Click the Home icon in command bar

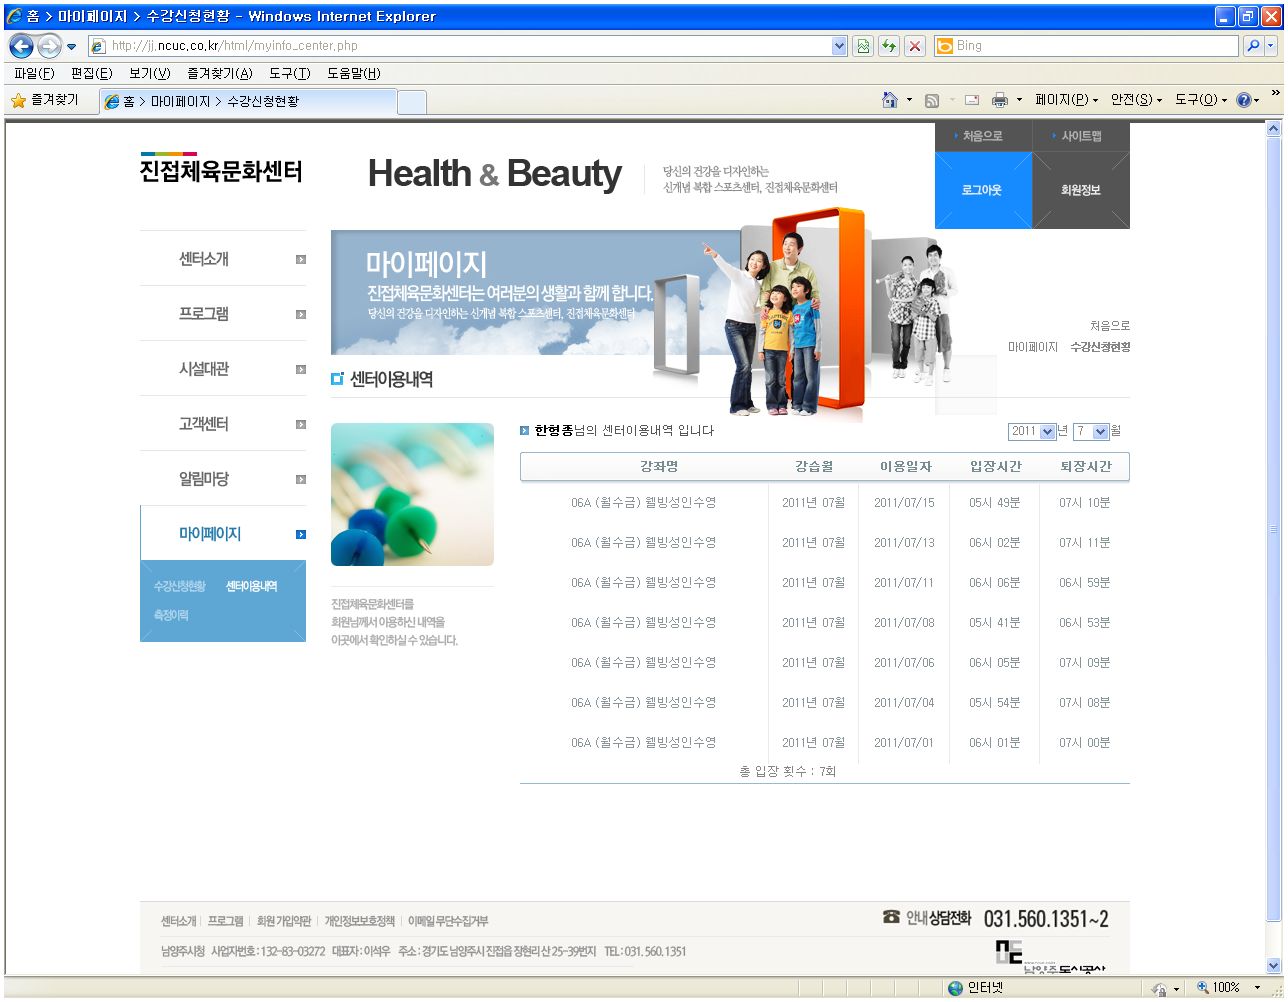pyautogui.click(x=889, y=100)
